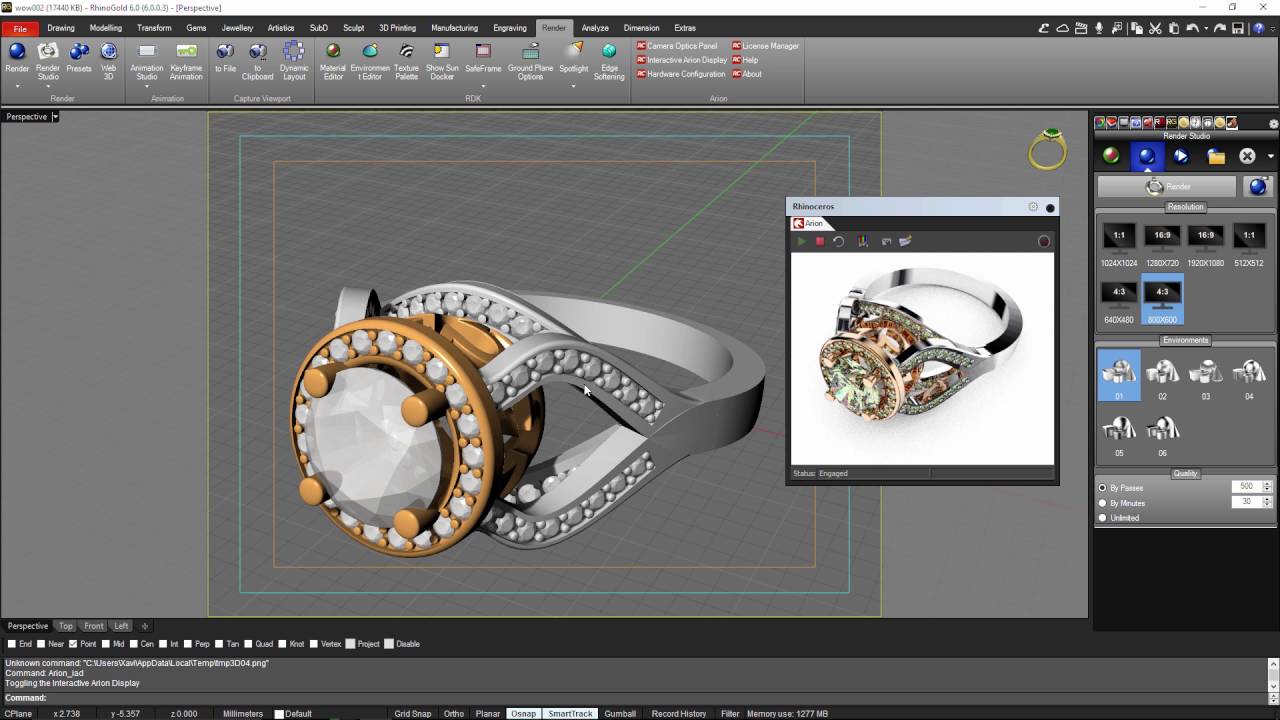The image size is (1280, 720).
Task: Toggle the Mid osnap checkbox
Action: (105, 644)
